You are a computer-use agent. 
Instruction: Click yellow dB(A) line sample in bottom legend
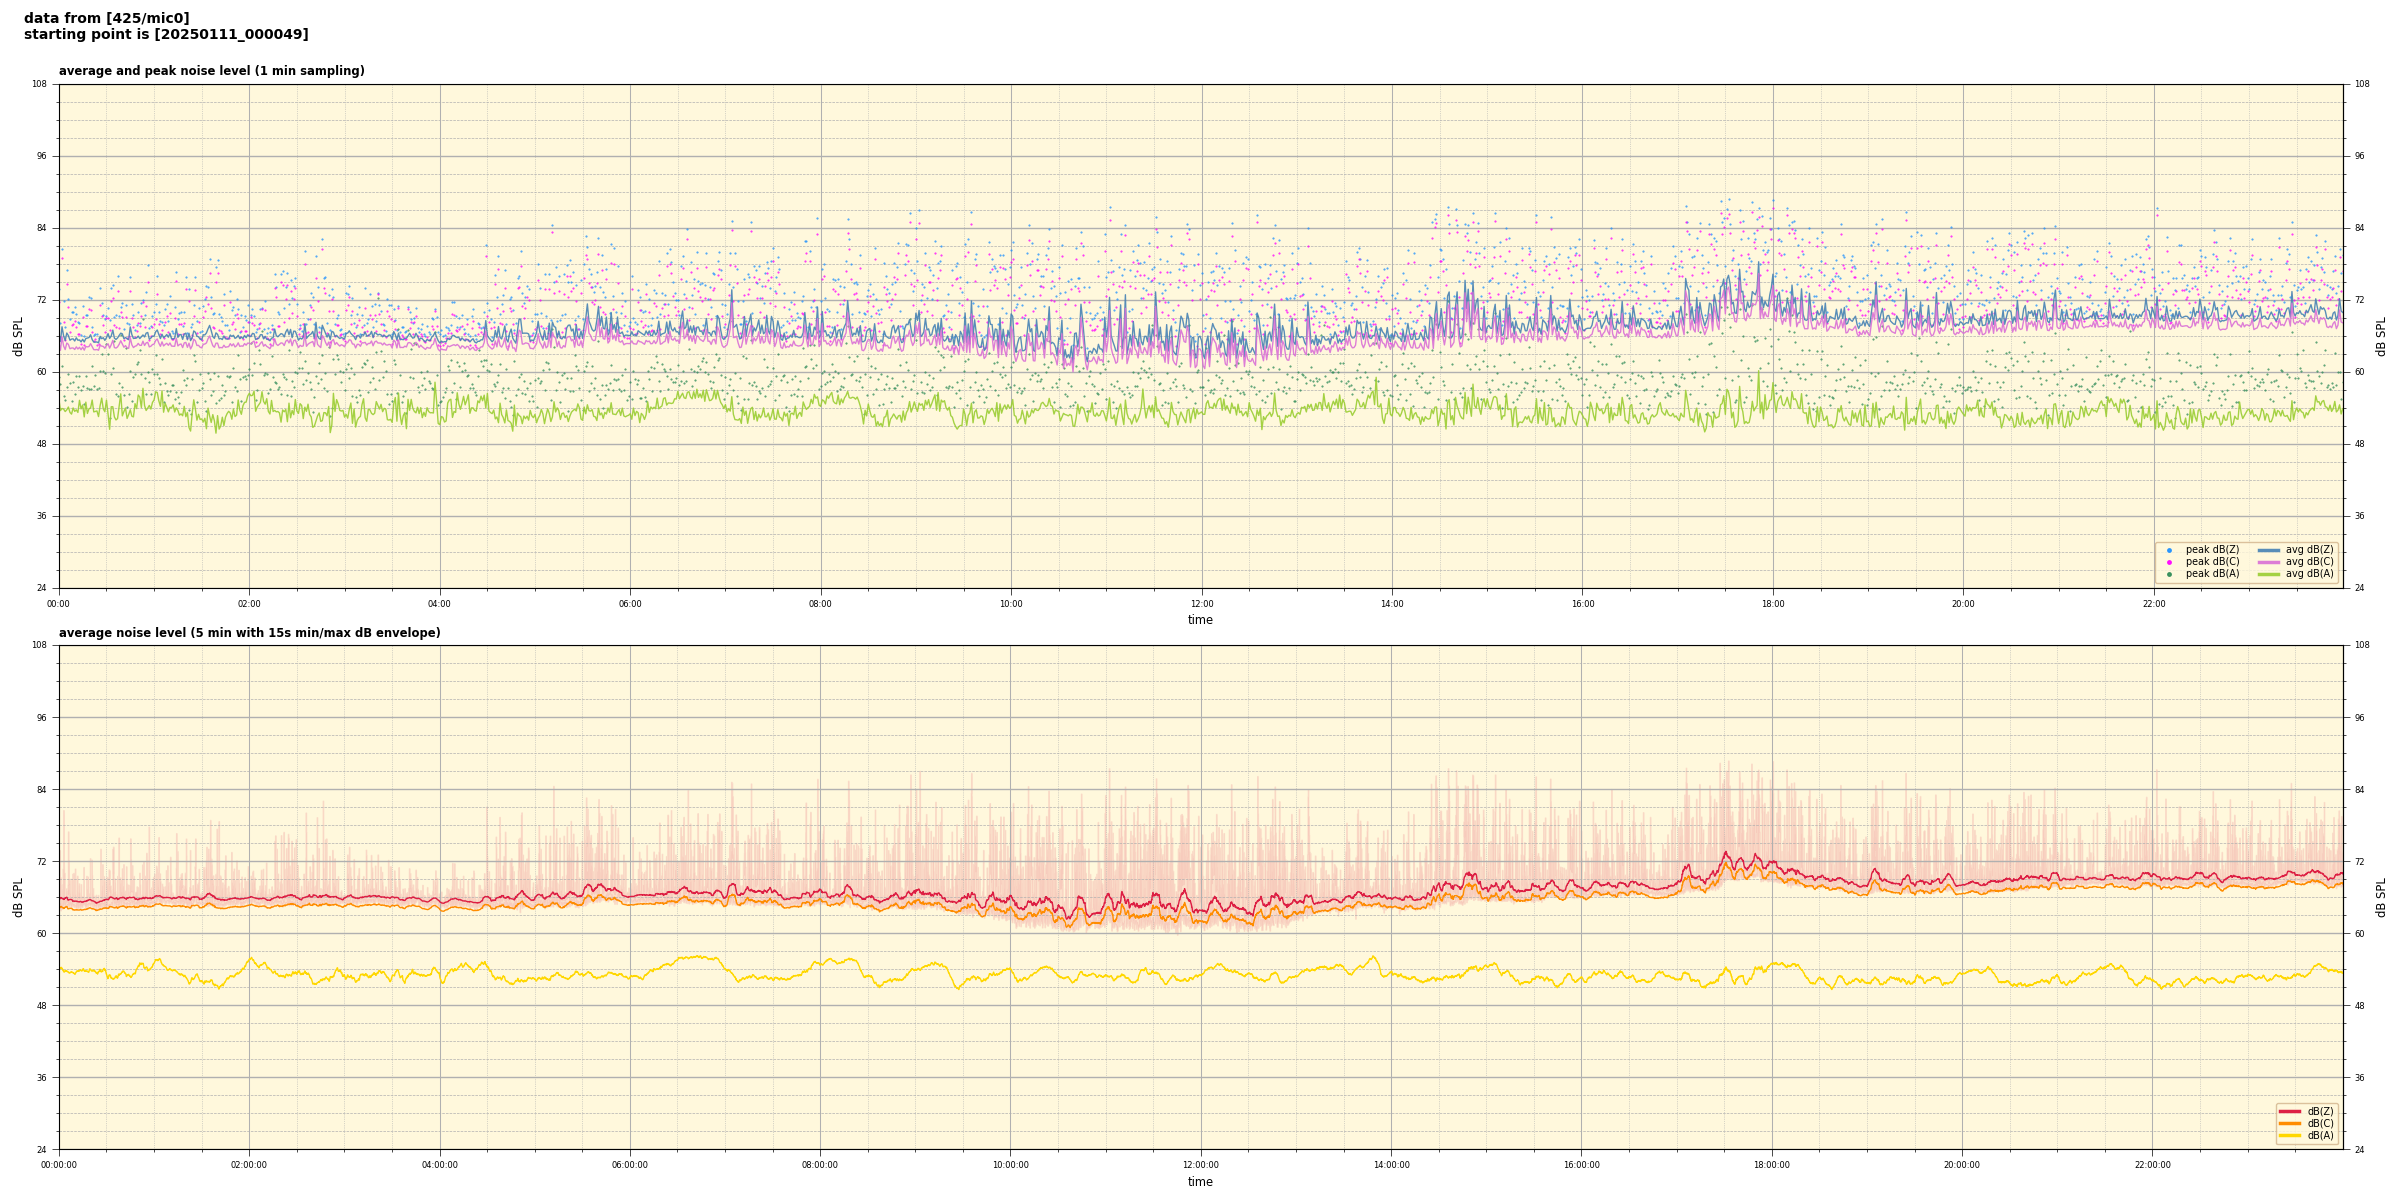click(2289, 1135)
